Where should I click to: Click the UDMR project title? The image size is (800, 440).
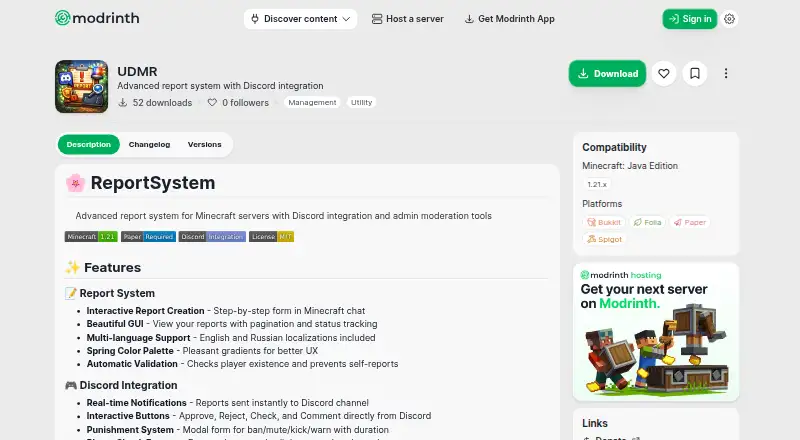137,71
